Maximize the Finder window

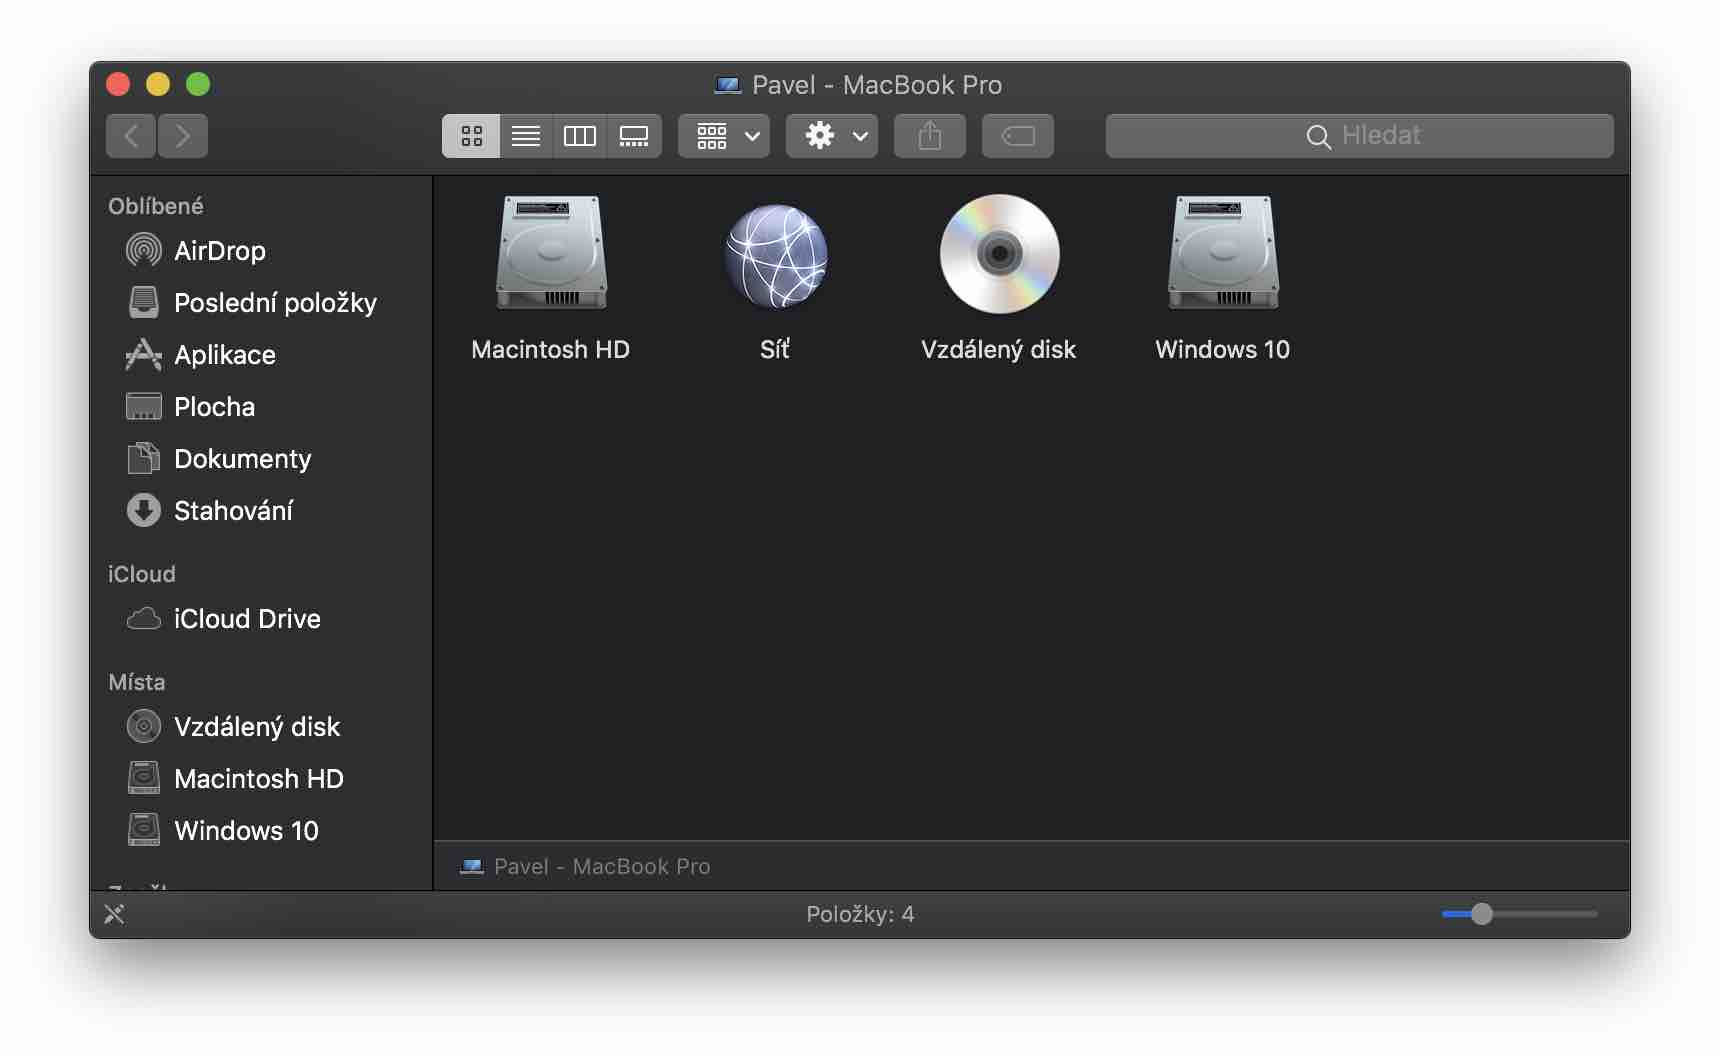pyautogui.click(x=198, y=84)
